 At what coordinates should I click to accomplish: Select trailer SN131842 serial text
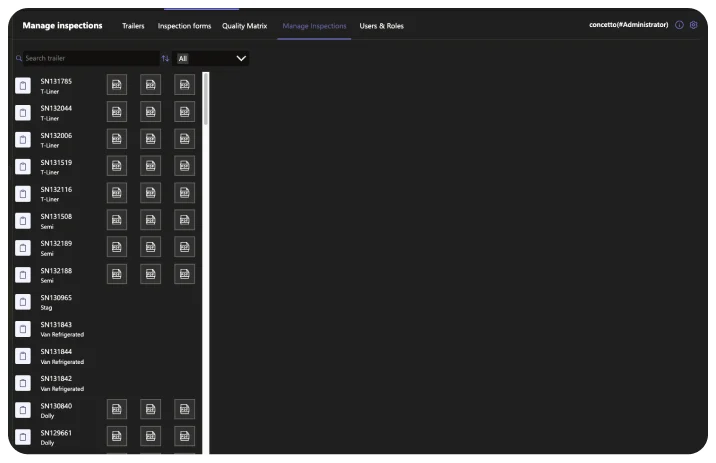click(56, 379)
